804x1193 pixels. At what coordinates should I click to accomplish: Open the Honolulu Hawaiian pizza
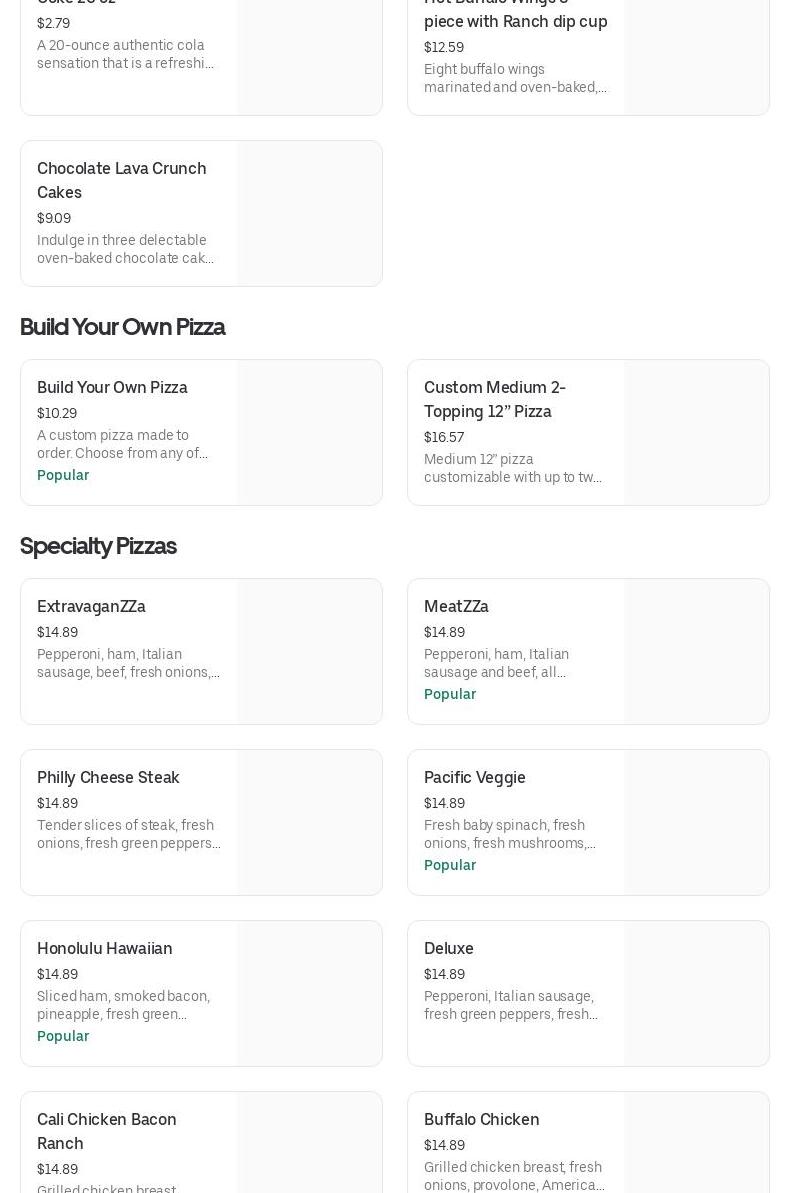click(104, 948)
